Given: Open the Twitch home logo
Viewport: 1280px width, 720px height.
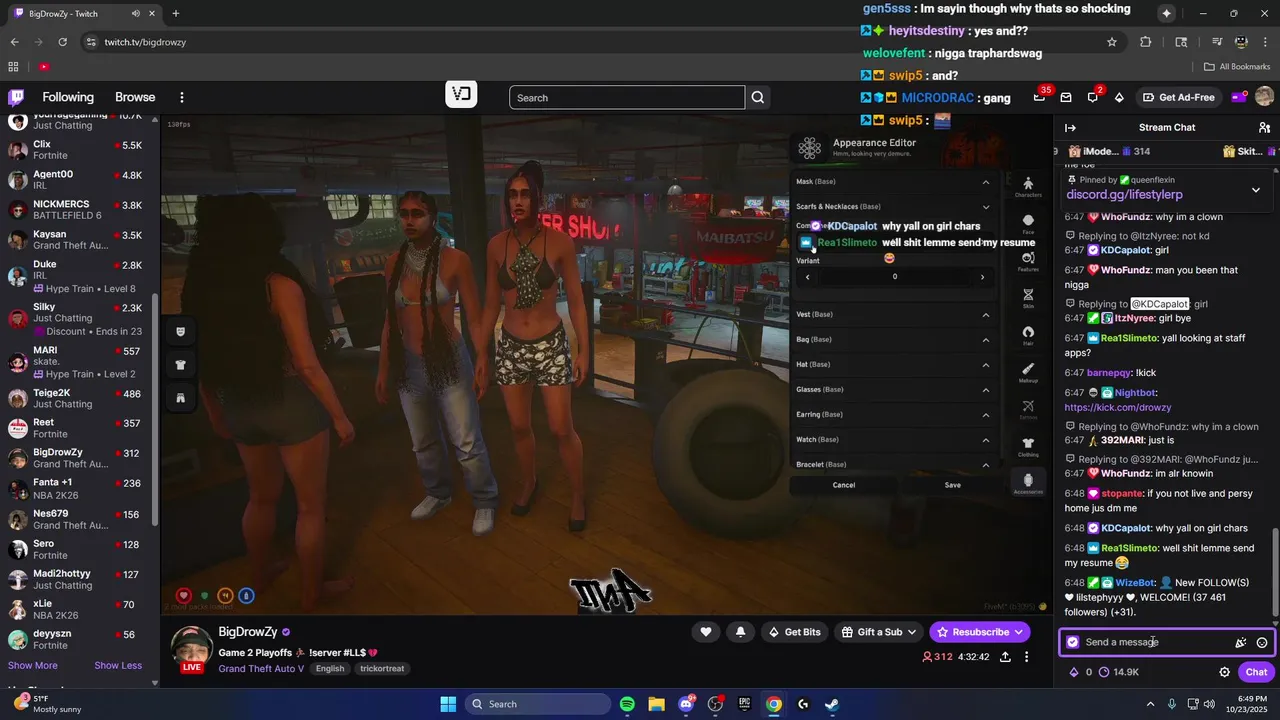Looking at the screenshot, I should 16,97.
